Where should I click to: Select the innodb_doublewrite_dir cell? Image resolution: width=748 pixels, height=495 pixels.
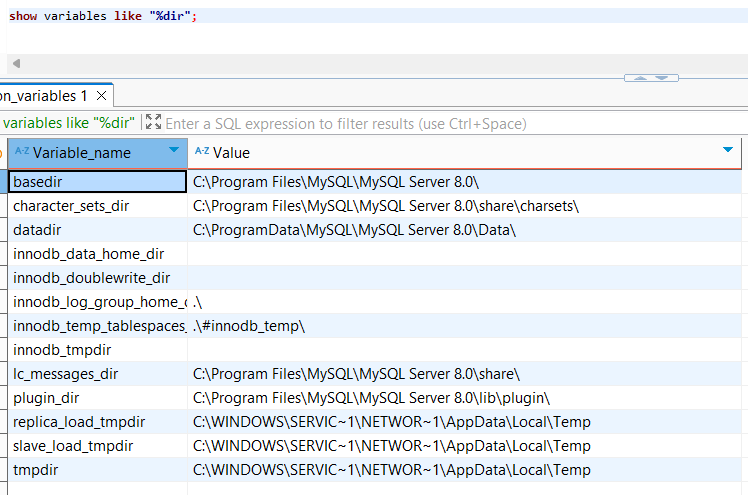coord(98,278)
